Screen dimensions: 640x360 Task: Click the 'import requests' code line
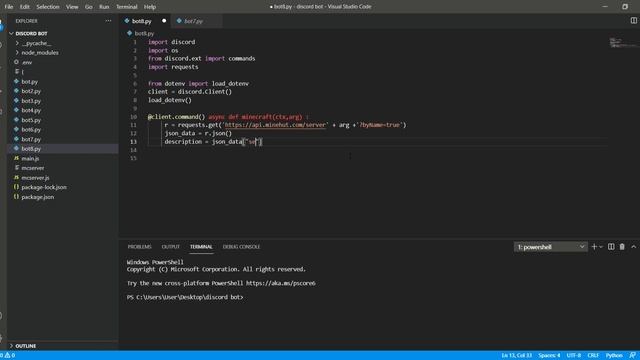173,67
